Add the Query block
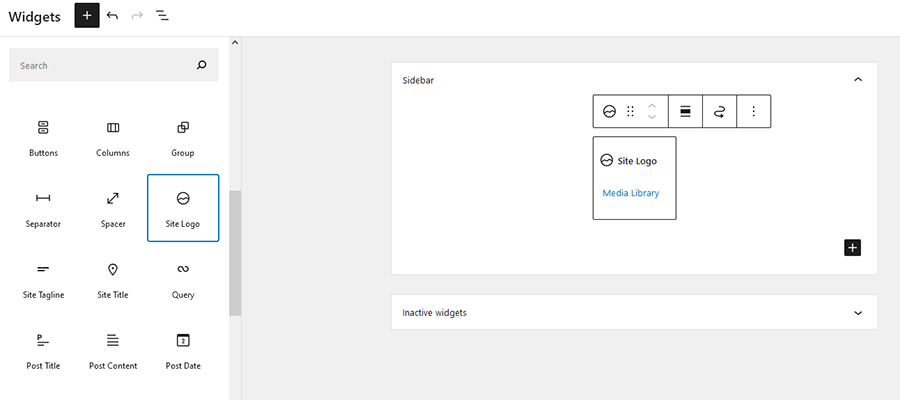This screenshot has height=400, width=900. click(x=183, y=280)
